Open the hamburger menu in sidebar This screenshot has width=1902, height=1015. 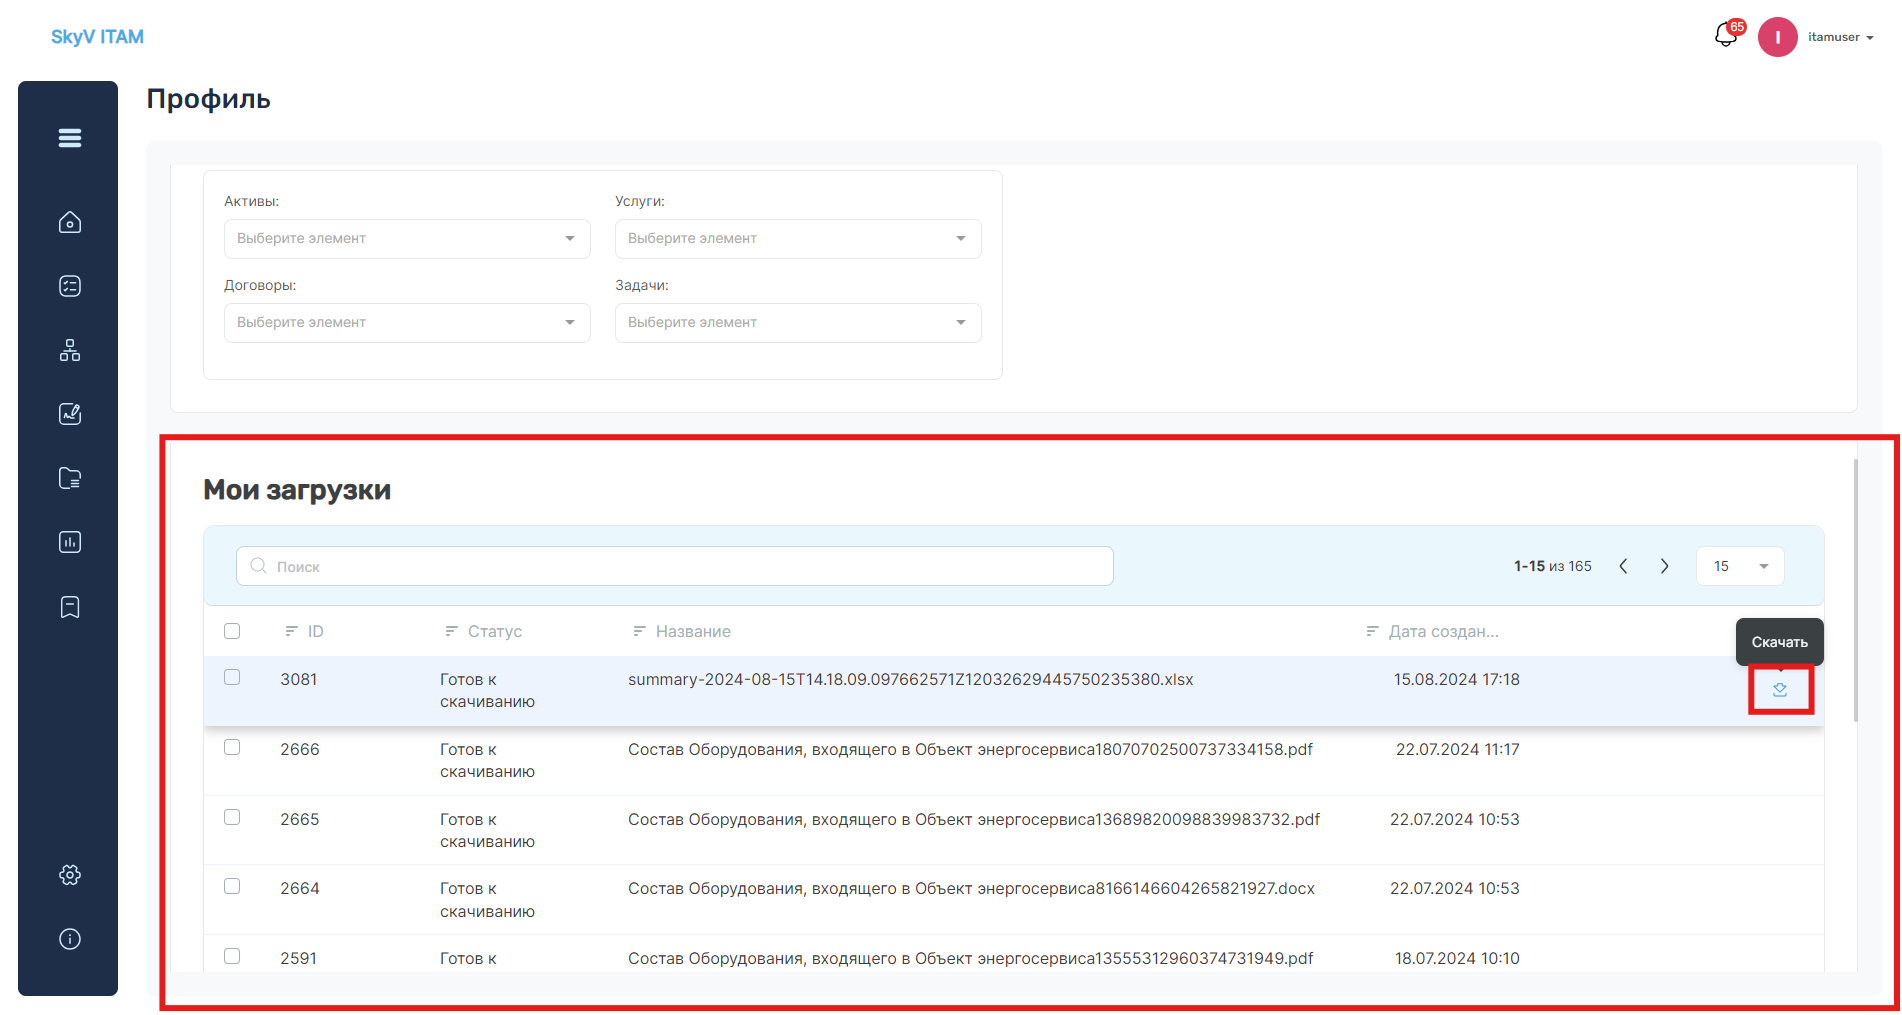pos(70,138)
